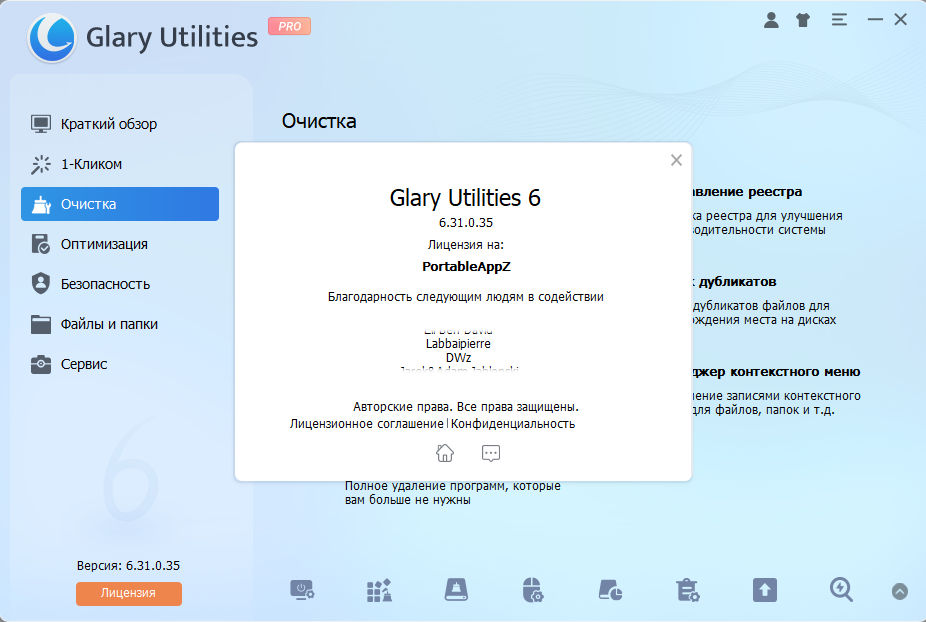Click the DWz contributor name
Screen dimensions: 926x622
click(x=458, y=358)
